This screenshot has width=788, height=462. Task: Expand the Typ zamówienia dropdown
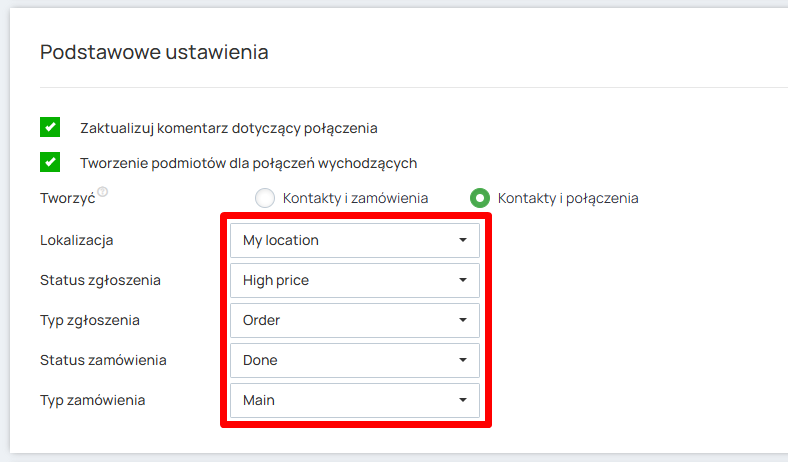click(354, 400)
